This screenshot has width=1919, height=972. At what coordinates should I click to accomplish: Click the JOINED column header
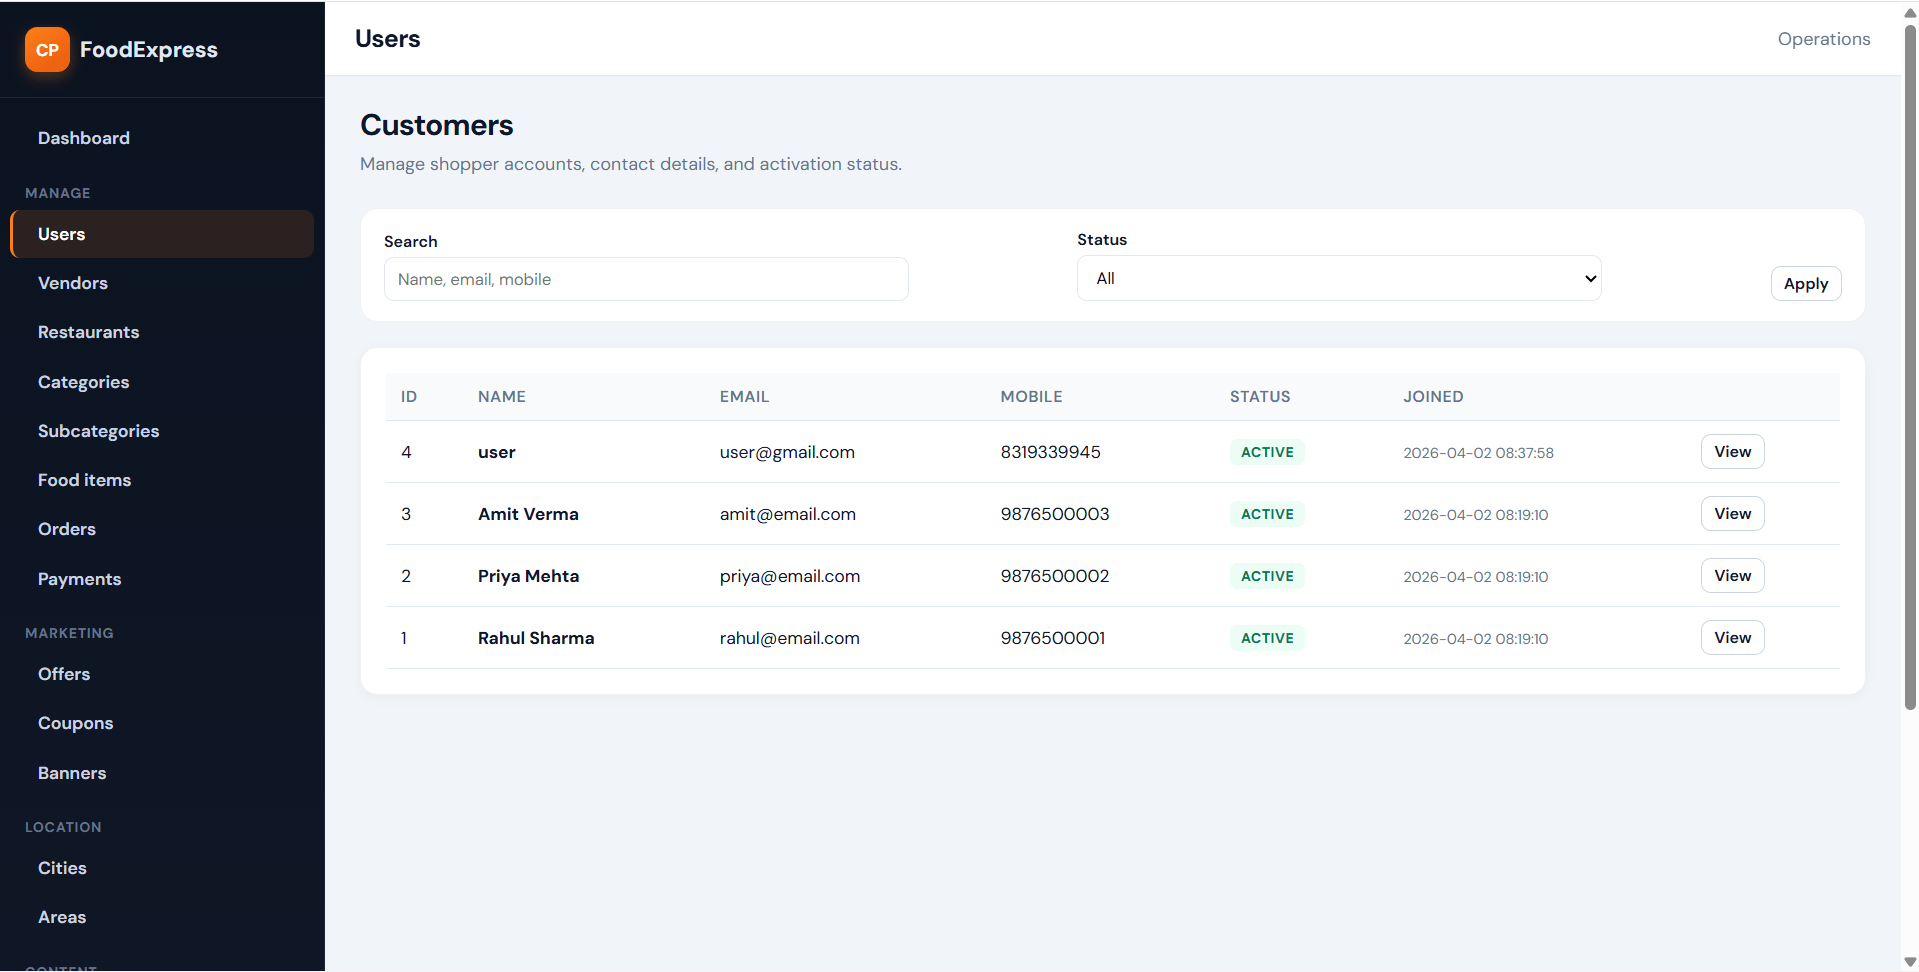(x=1433, y=397)
